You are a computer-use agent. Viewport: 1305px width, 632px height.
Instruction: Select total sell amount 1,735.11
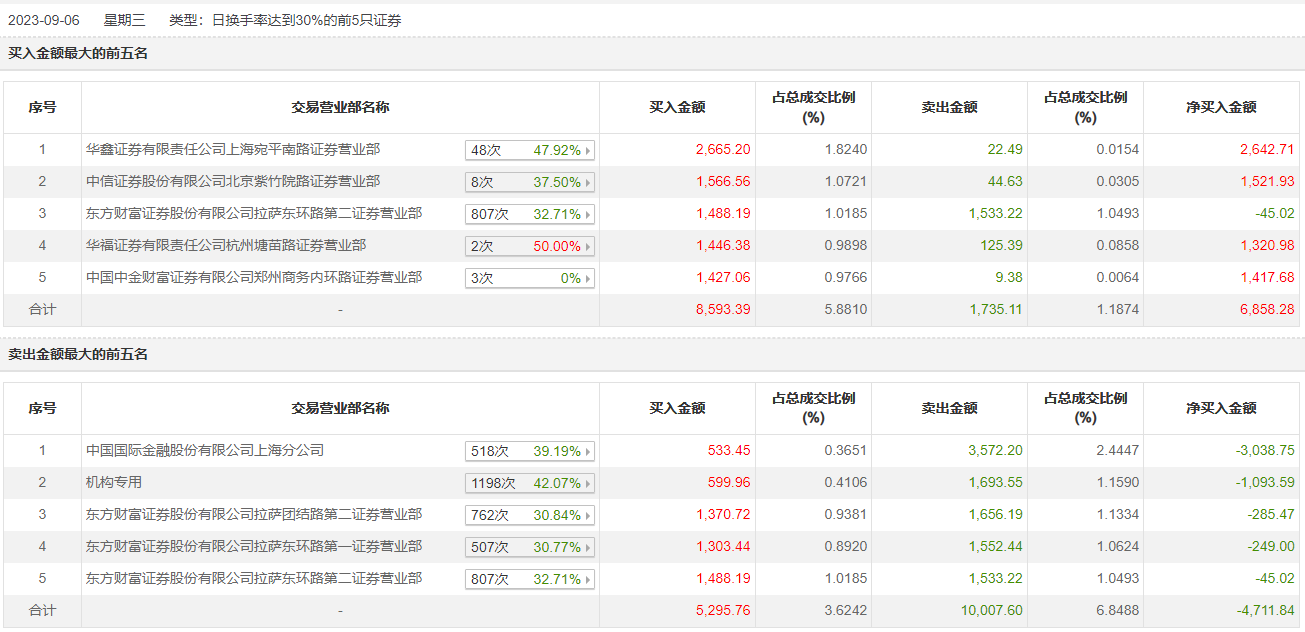point(996,310)
